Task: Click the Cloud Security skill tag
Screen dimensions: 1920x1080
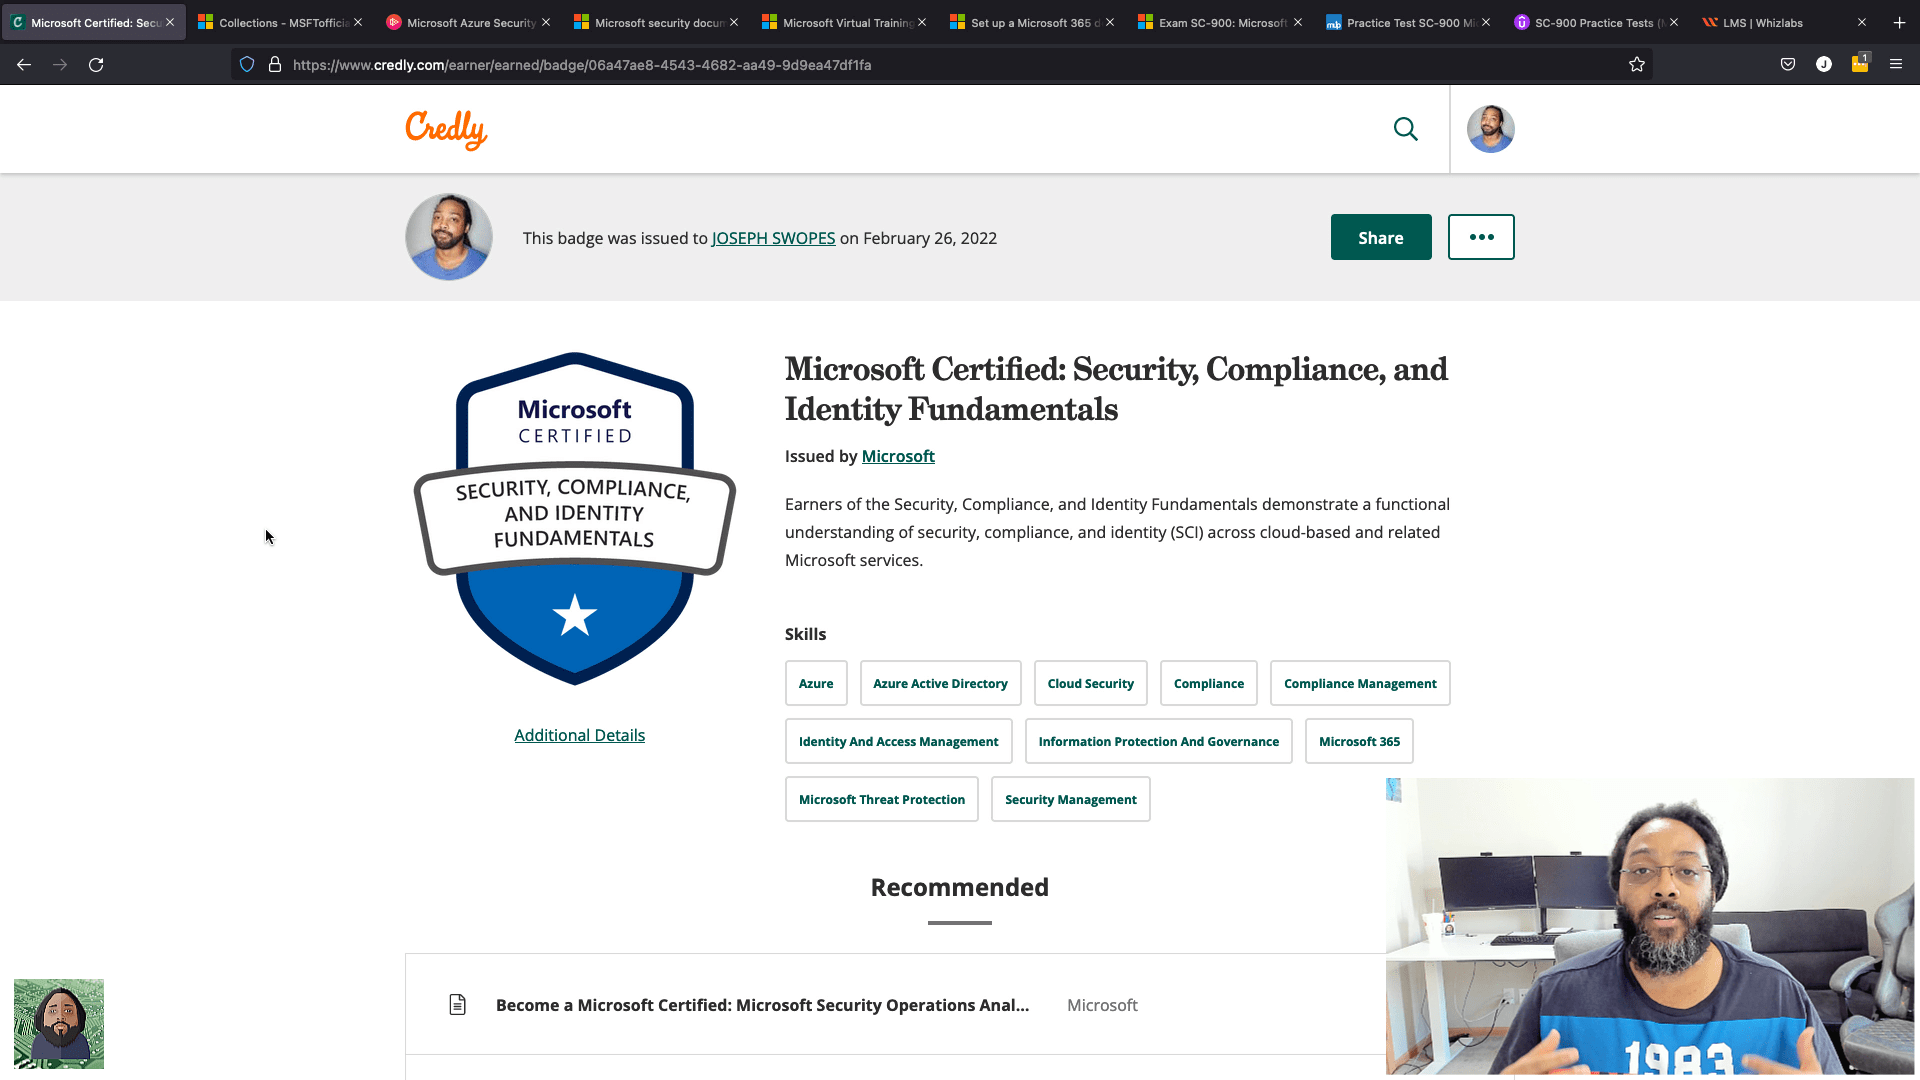Action: [x=1091, y=682]
